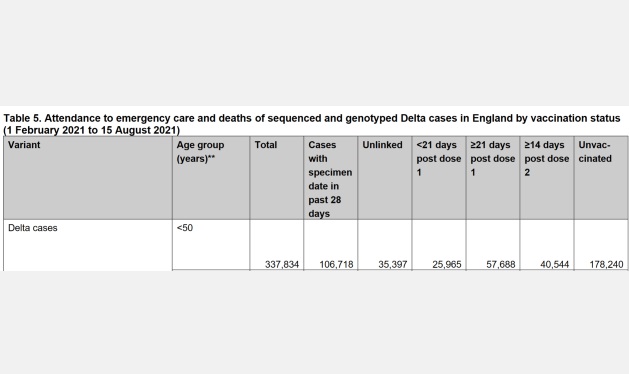
Task: Select the Unvaccinated column header
Action: point(595,152)
